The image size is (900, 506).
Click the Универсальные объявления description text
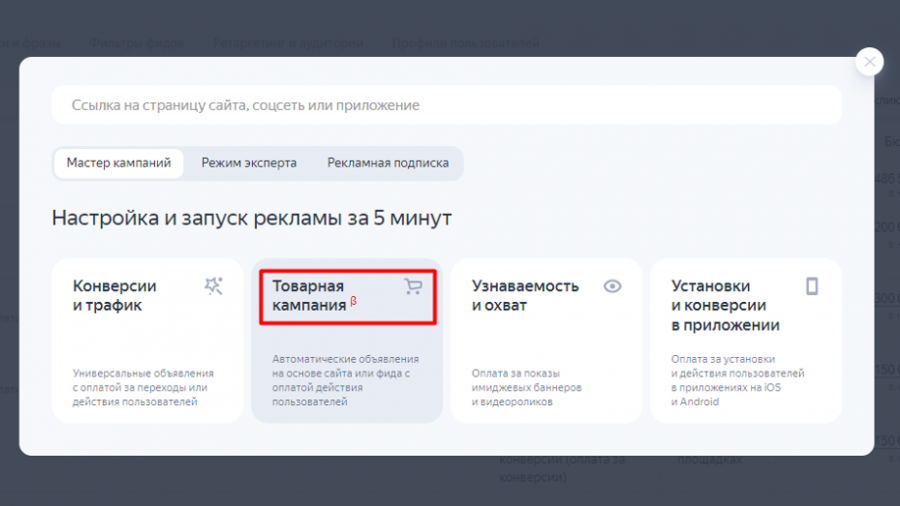pos(143,387)
